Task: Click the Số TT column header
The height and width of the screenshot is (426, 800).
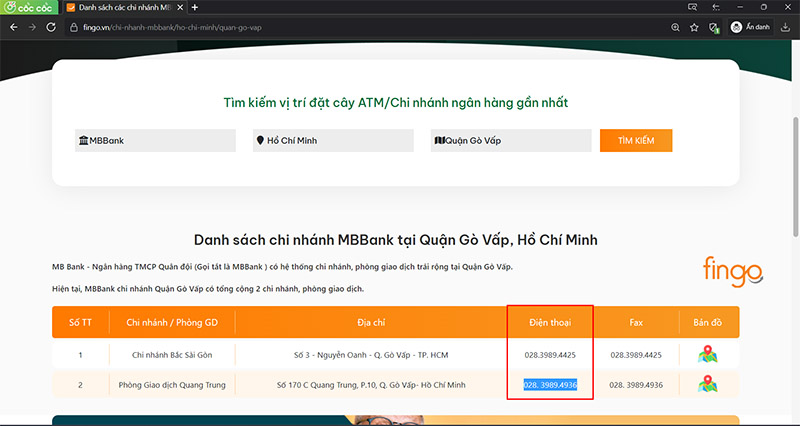Action: (80, 322)
